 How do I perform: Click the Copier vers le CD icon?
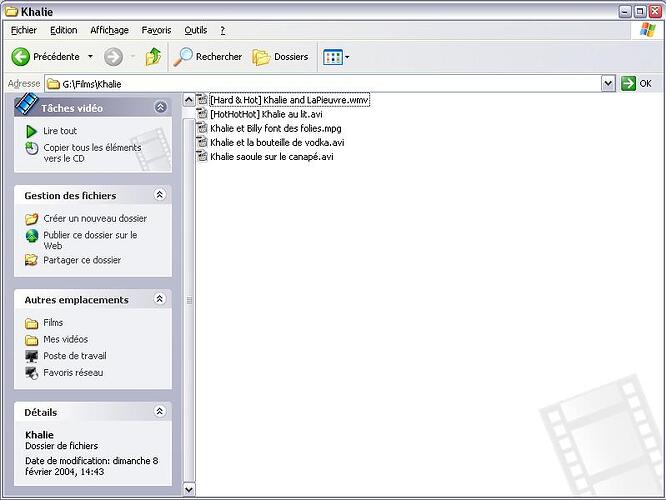coord(32,148)
